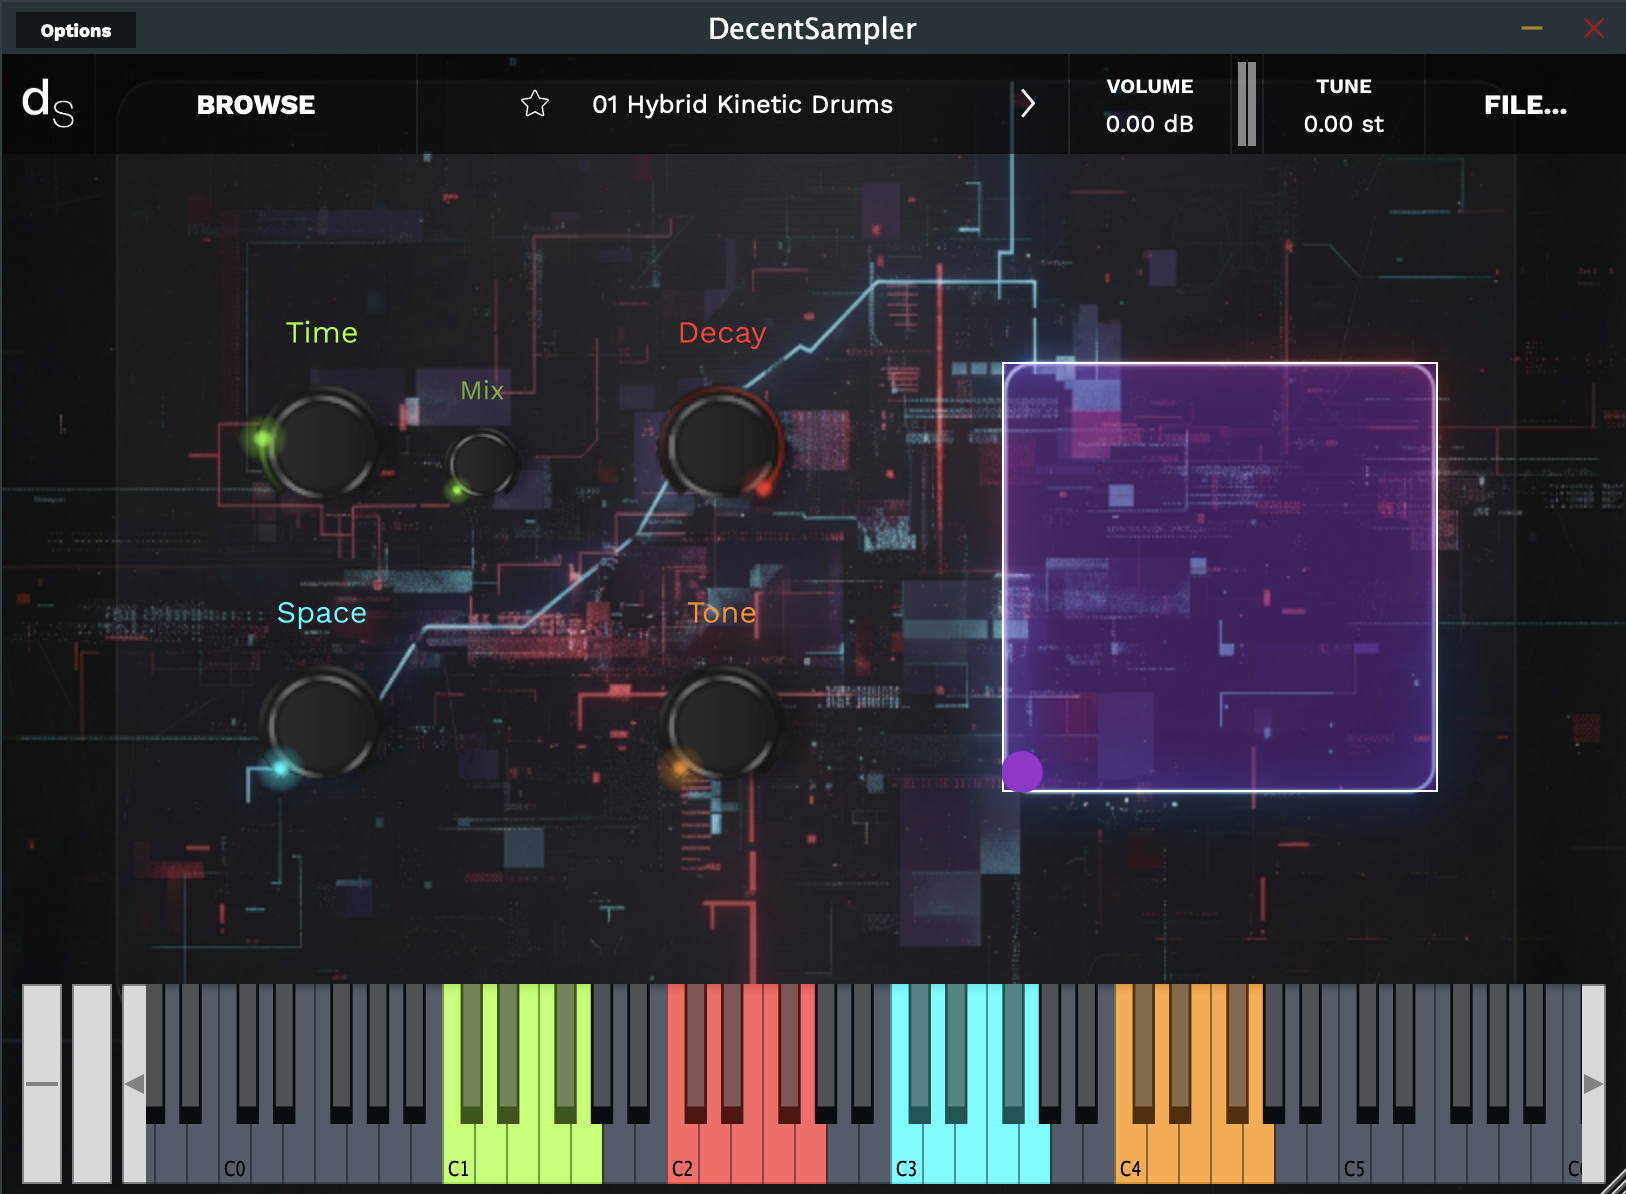Click the window resize grip corner
1626x1194 pixels.
coord(1614,1182)
